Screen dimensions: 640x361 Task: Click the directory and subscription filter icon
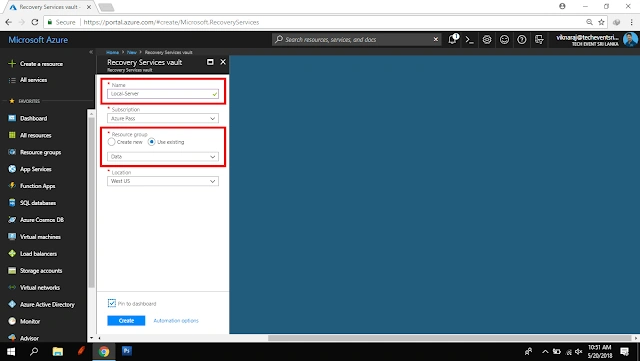tap(539, 40)
